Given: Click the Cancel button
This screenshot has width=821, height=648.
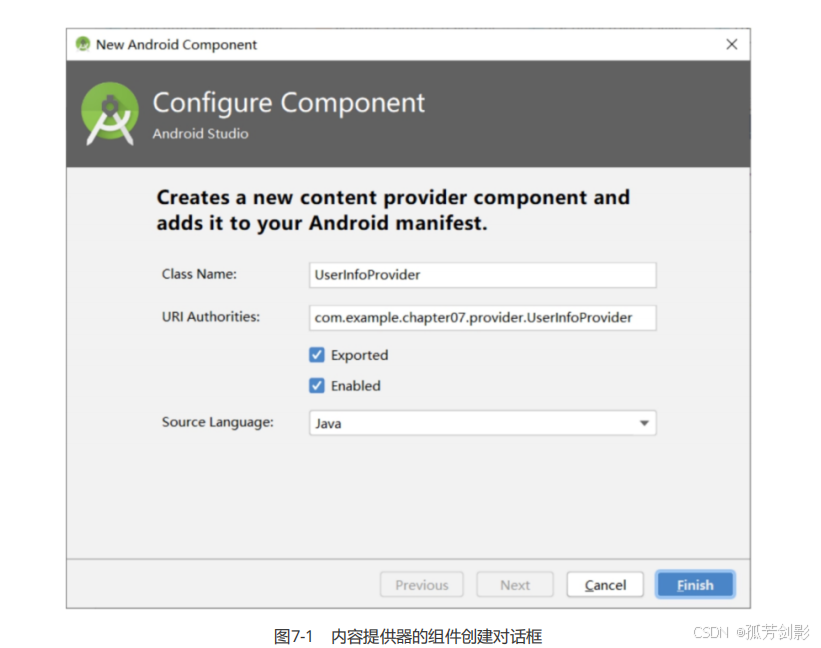Looking at the screenshot, I should point(605,584).
